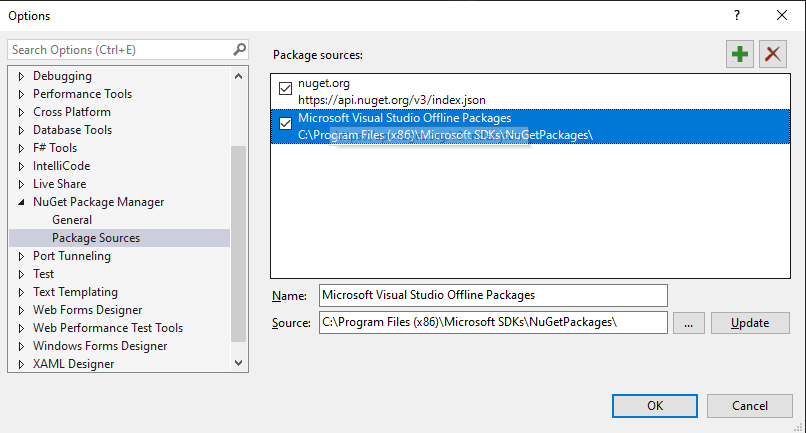This screenshot has width=806, height=433.
Task: Select the Cross Platform category
Action: (71, 112)
